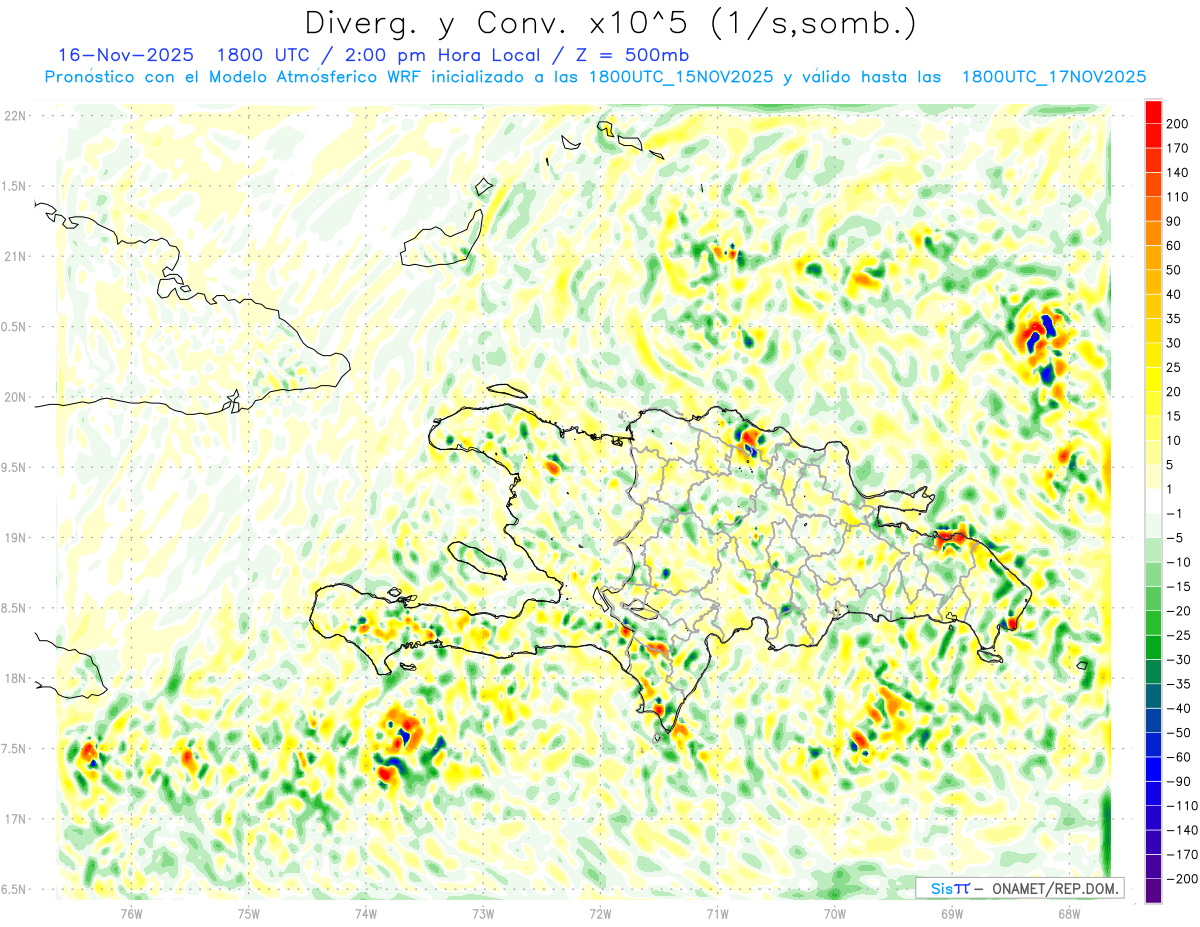Click the '170' value on the colorbar
This screenshot has height=927, width=1200.
(1179, 148)
